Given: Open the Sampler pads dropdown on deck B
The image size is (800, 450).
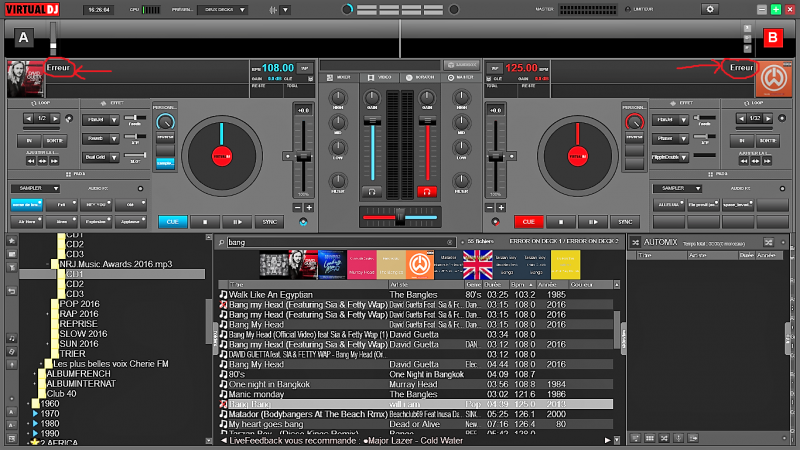Looking at the screenshot, I should [x=677, y=188].
